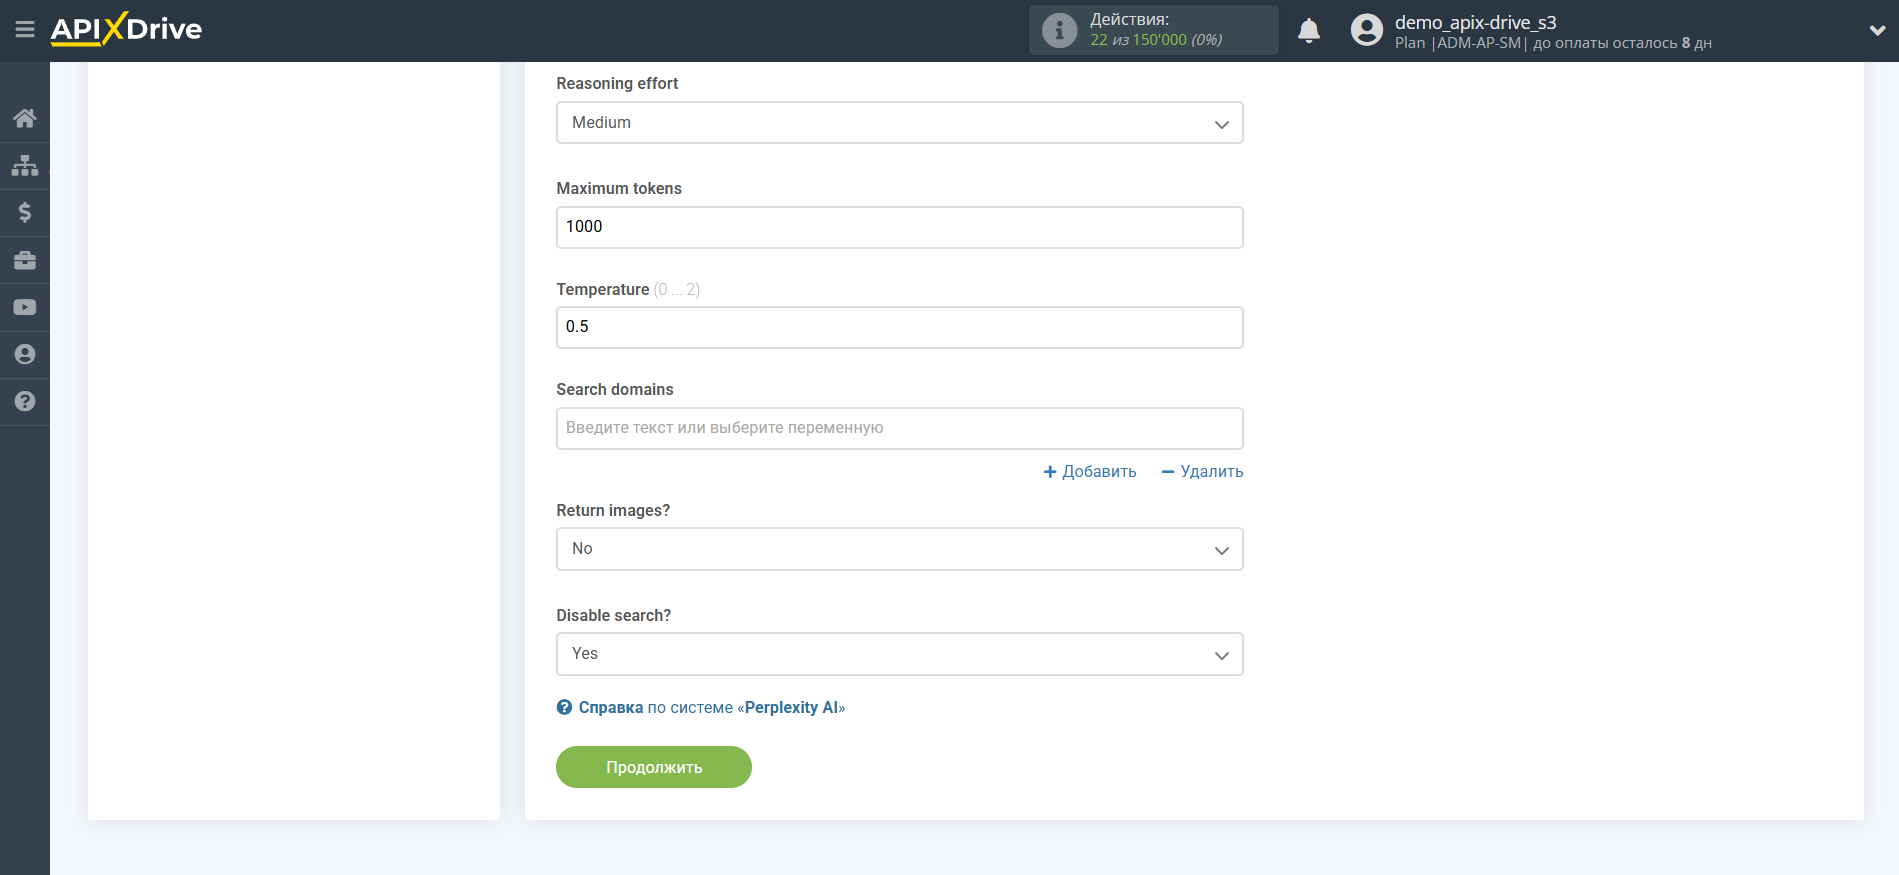
Task: Open profile user icon in sidebar
Action: (25, 354)
